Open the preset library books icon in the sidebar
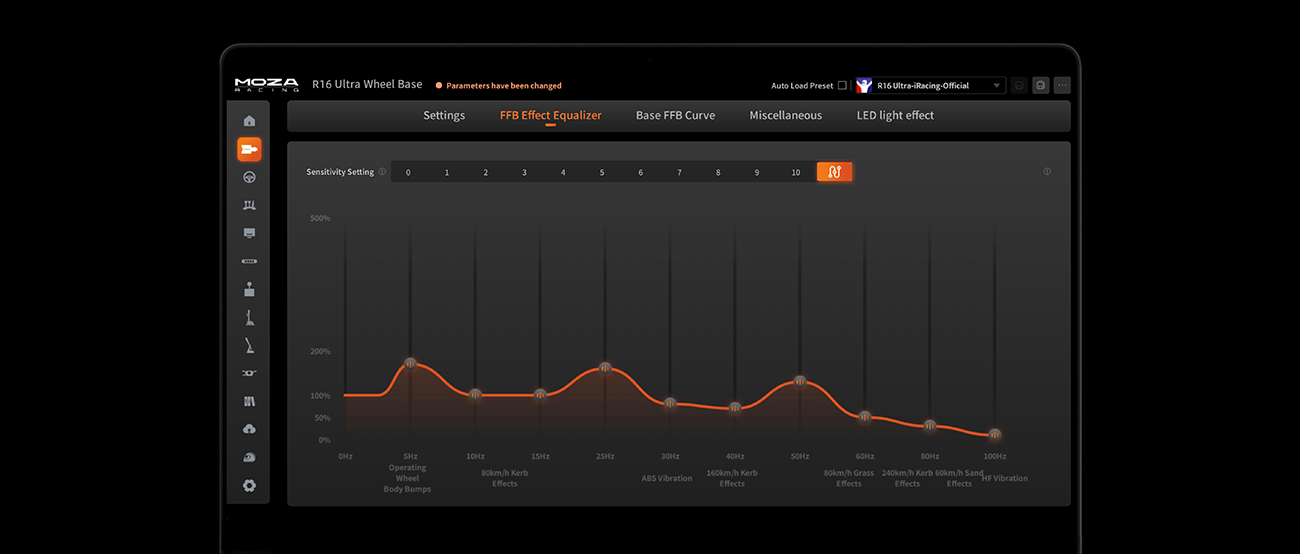This screenshot has width=1300, height=554. click(x=249, y=401)
